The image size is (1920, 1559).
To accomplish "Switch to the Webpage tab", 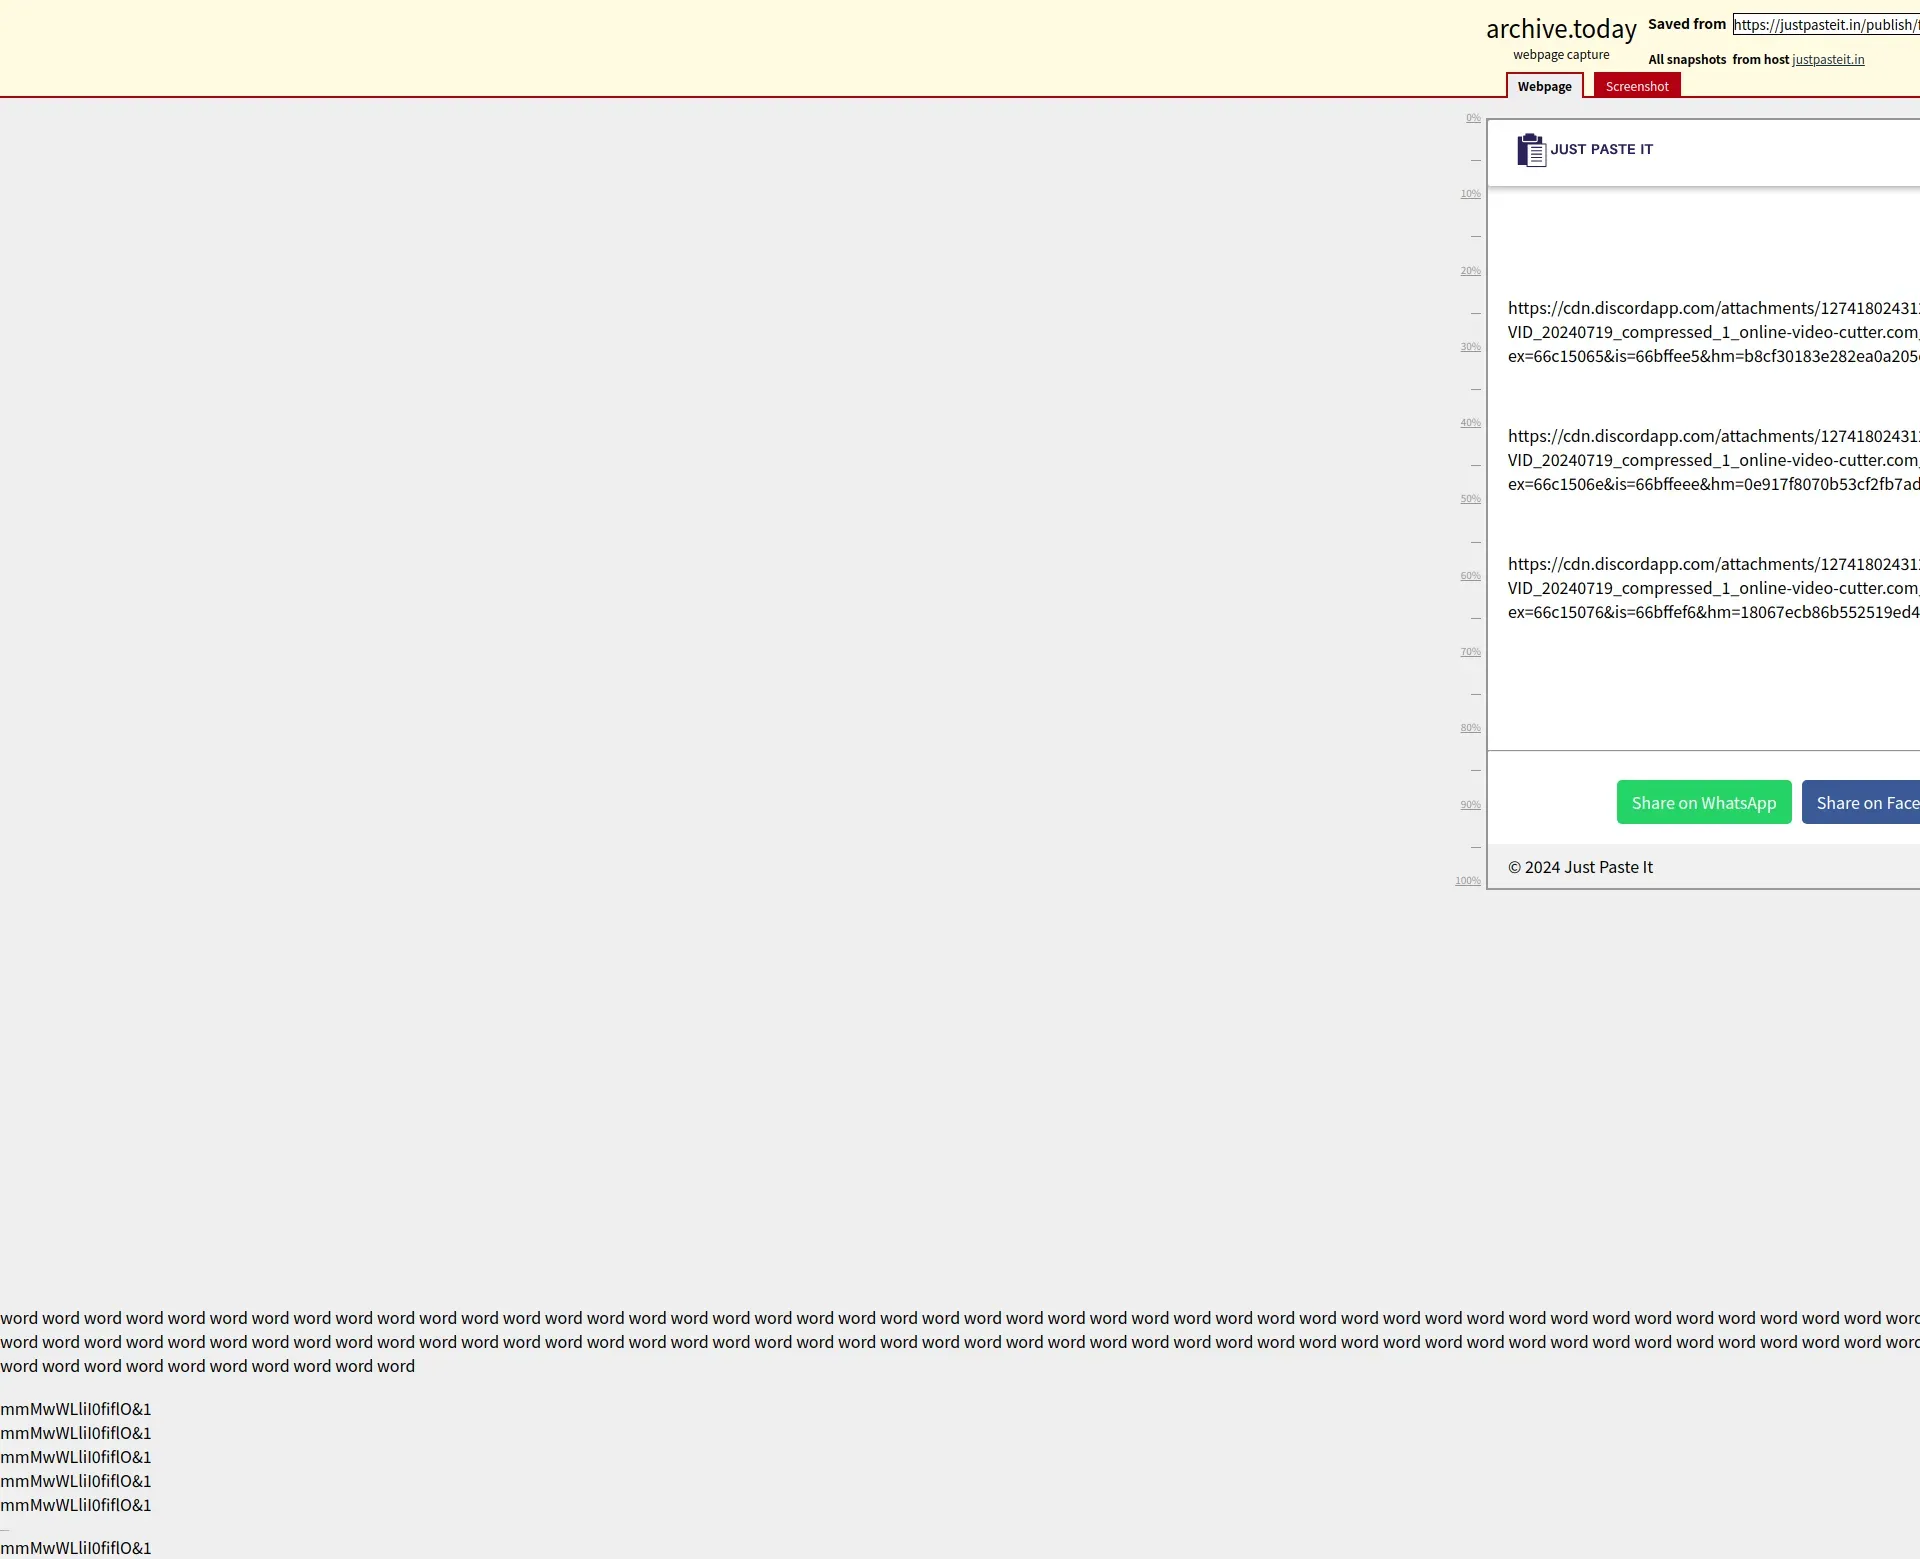I will [x=1544, y=86].
